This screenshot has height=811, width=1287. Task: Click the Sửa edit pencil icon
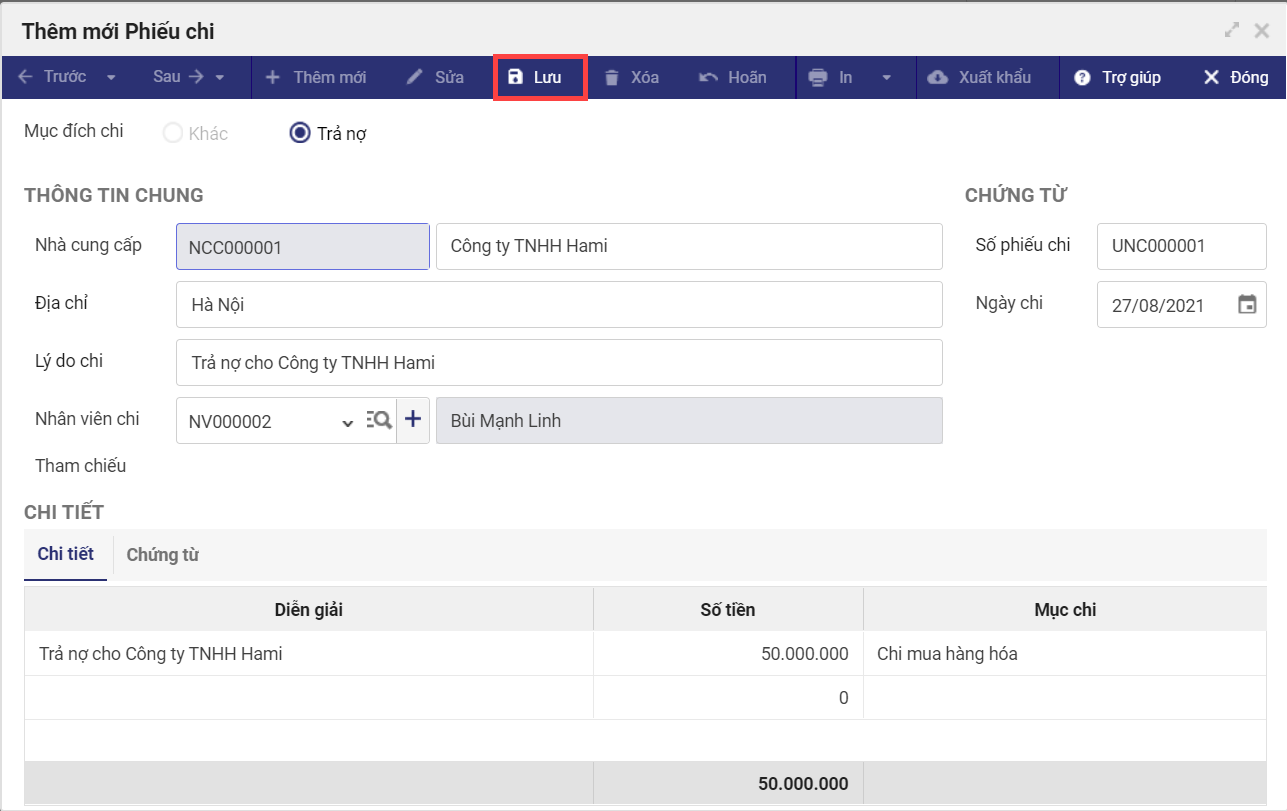[x=416, y=78]
